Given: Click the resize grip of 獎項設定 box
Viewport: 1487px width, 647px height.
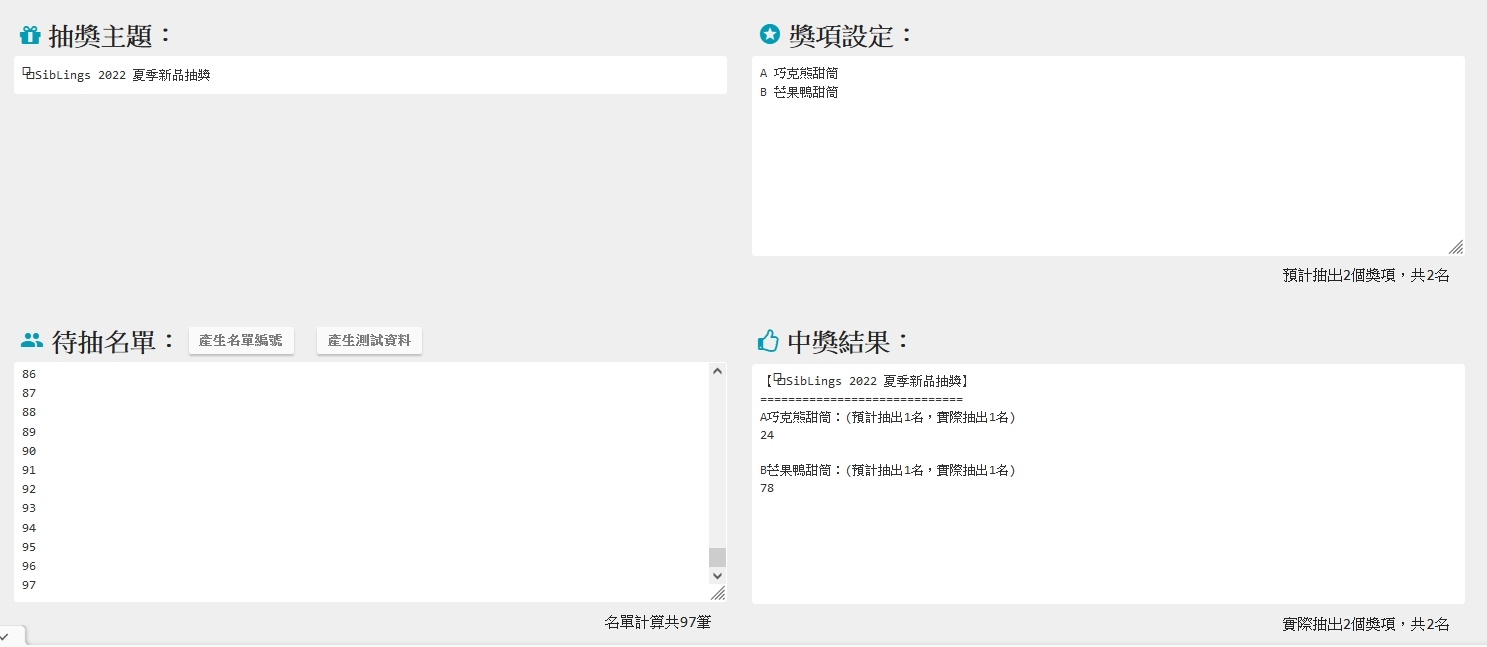Looking at the screenshot, I should coord(1456,247).
